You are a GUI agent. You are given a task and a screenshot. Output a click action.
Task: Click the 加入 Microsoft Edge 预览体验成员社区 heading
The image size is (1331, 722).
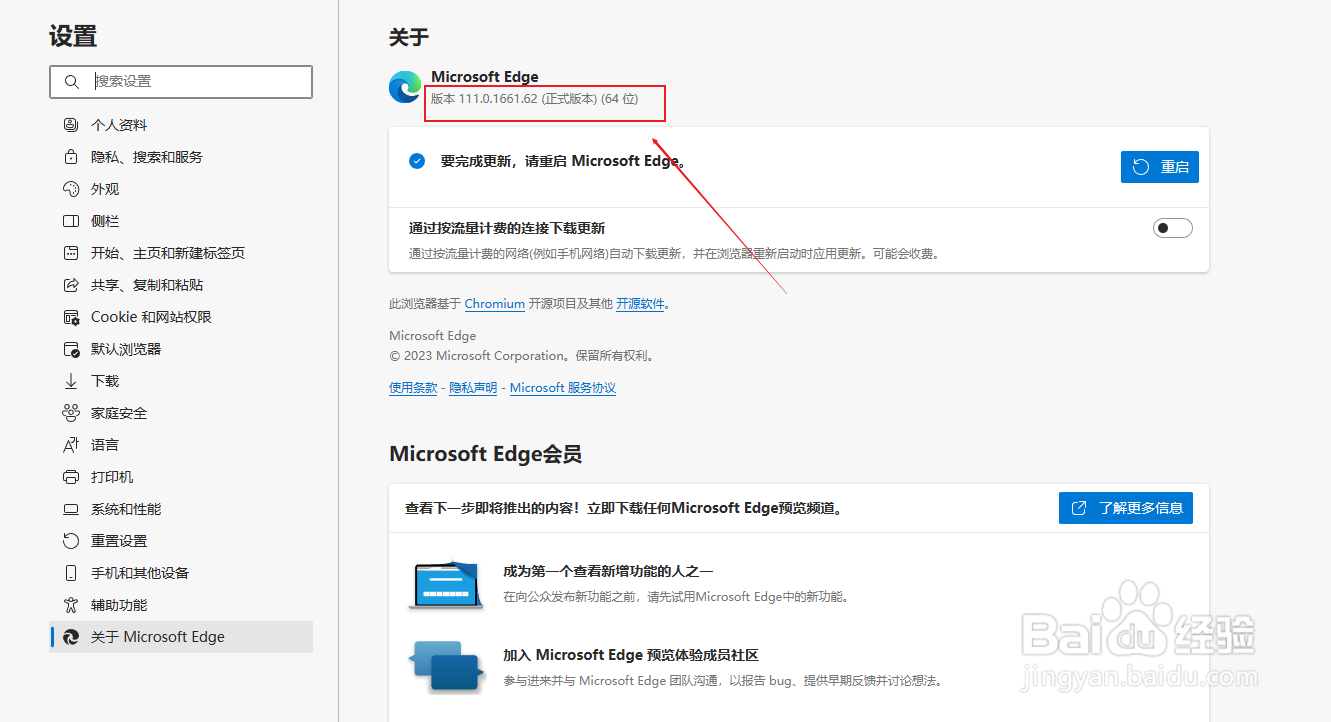point(631,656)
